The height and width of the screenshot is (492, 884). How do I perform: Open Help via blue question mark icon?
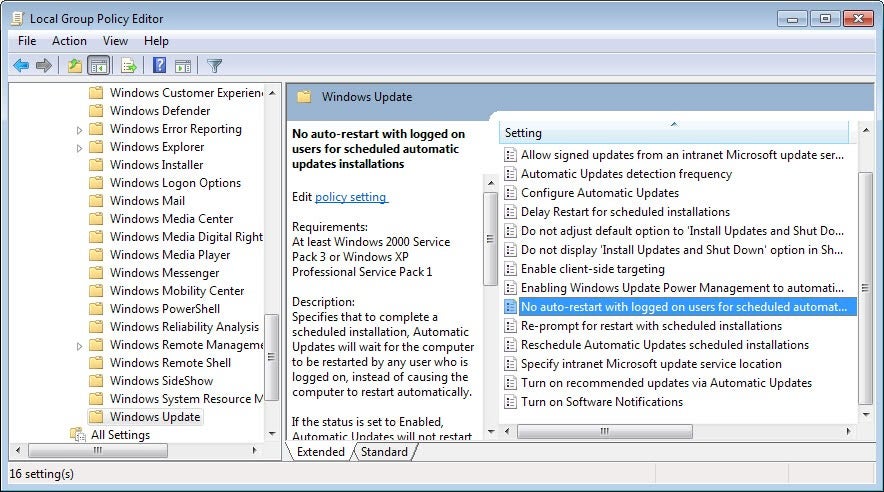coord(160,65)
